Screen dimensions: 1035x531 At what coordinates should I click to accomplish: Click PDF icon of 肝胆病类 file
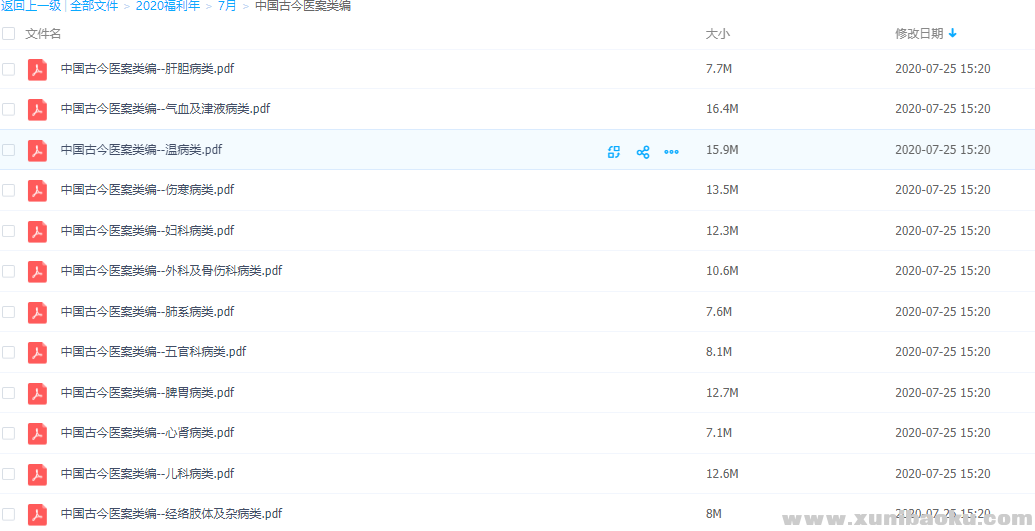37,70
